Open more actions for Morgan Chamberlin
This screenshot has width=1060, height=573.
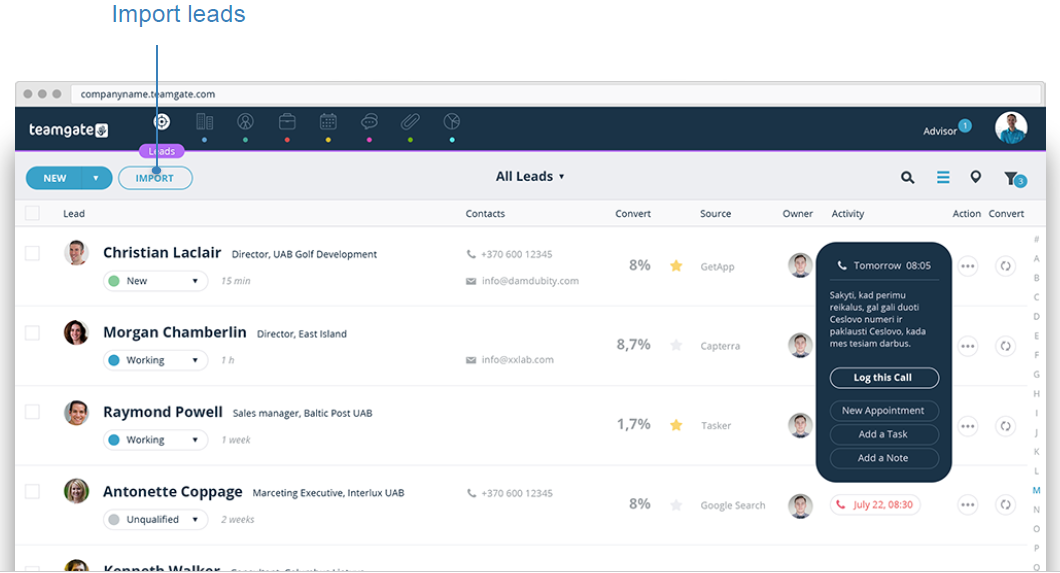[968, 346]
